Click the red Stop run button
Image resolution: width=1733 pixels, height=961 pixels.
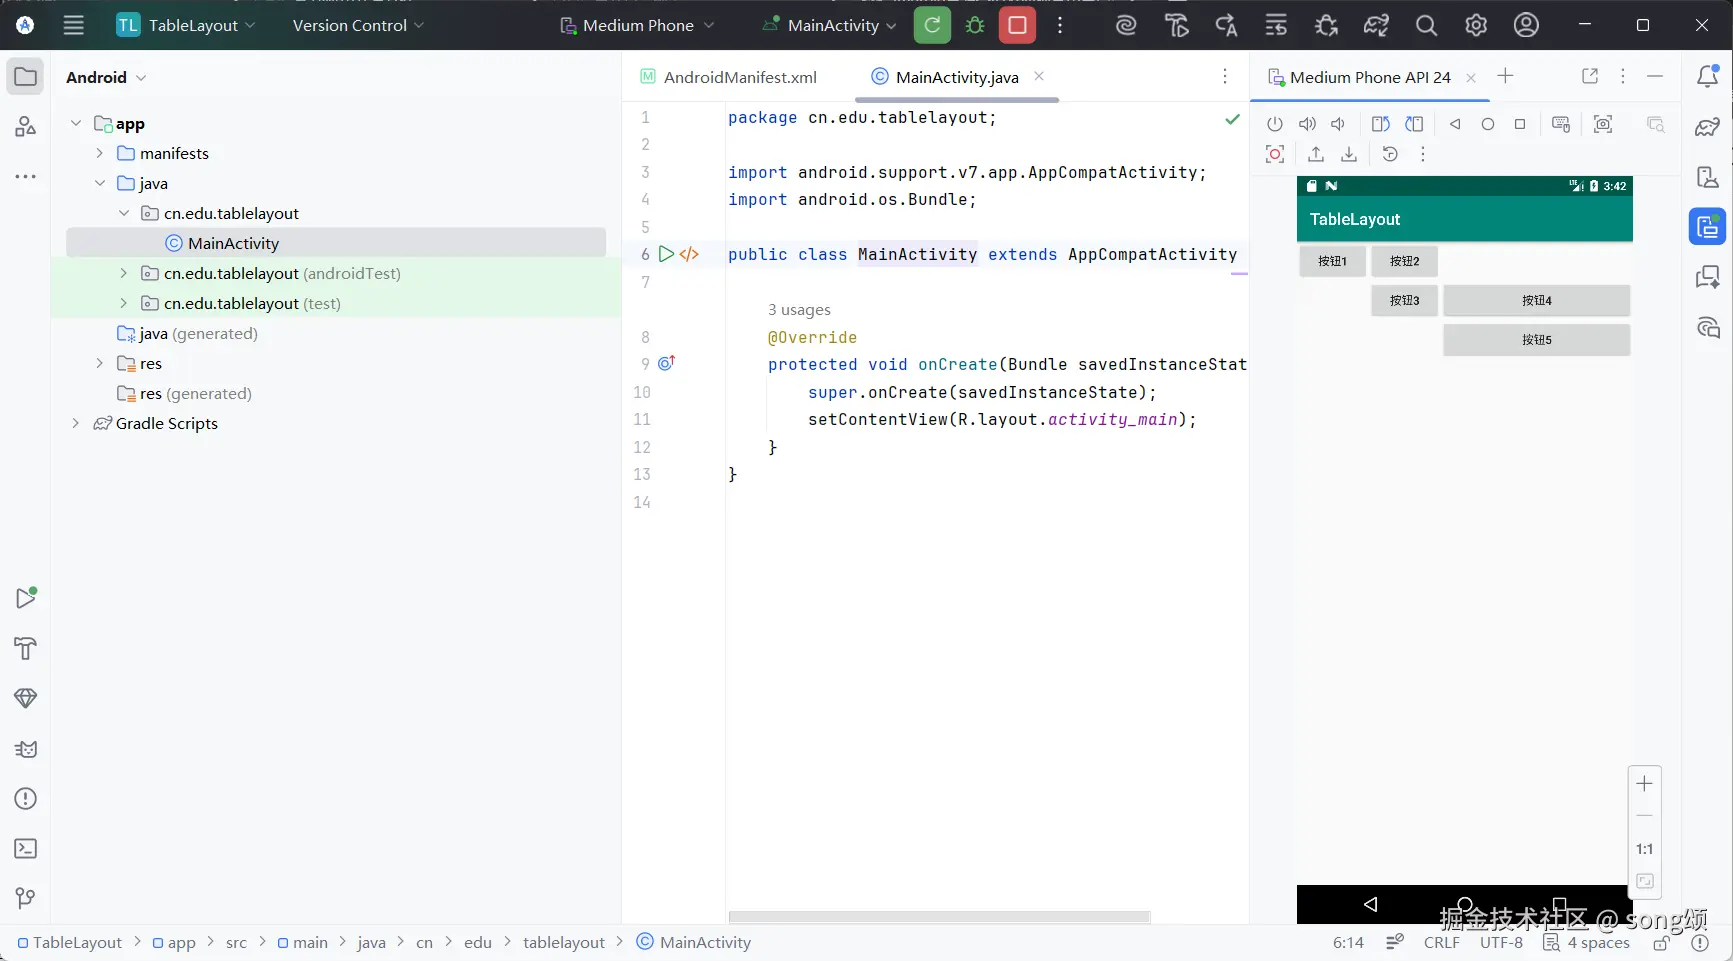(1017, 25)
